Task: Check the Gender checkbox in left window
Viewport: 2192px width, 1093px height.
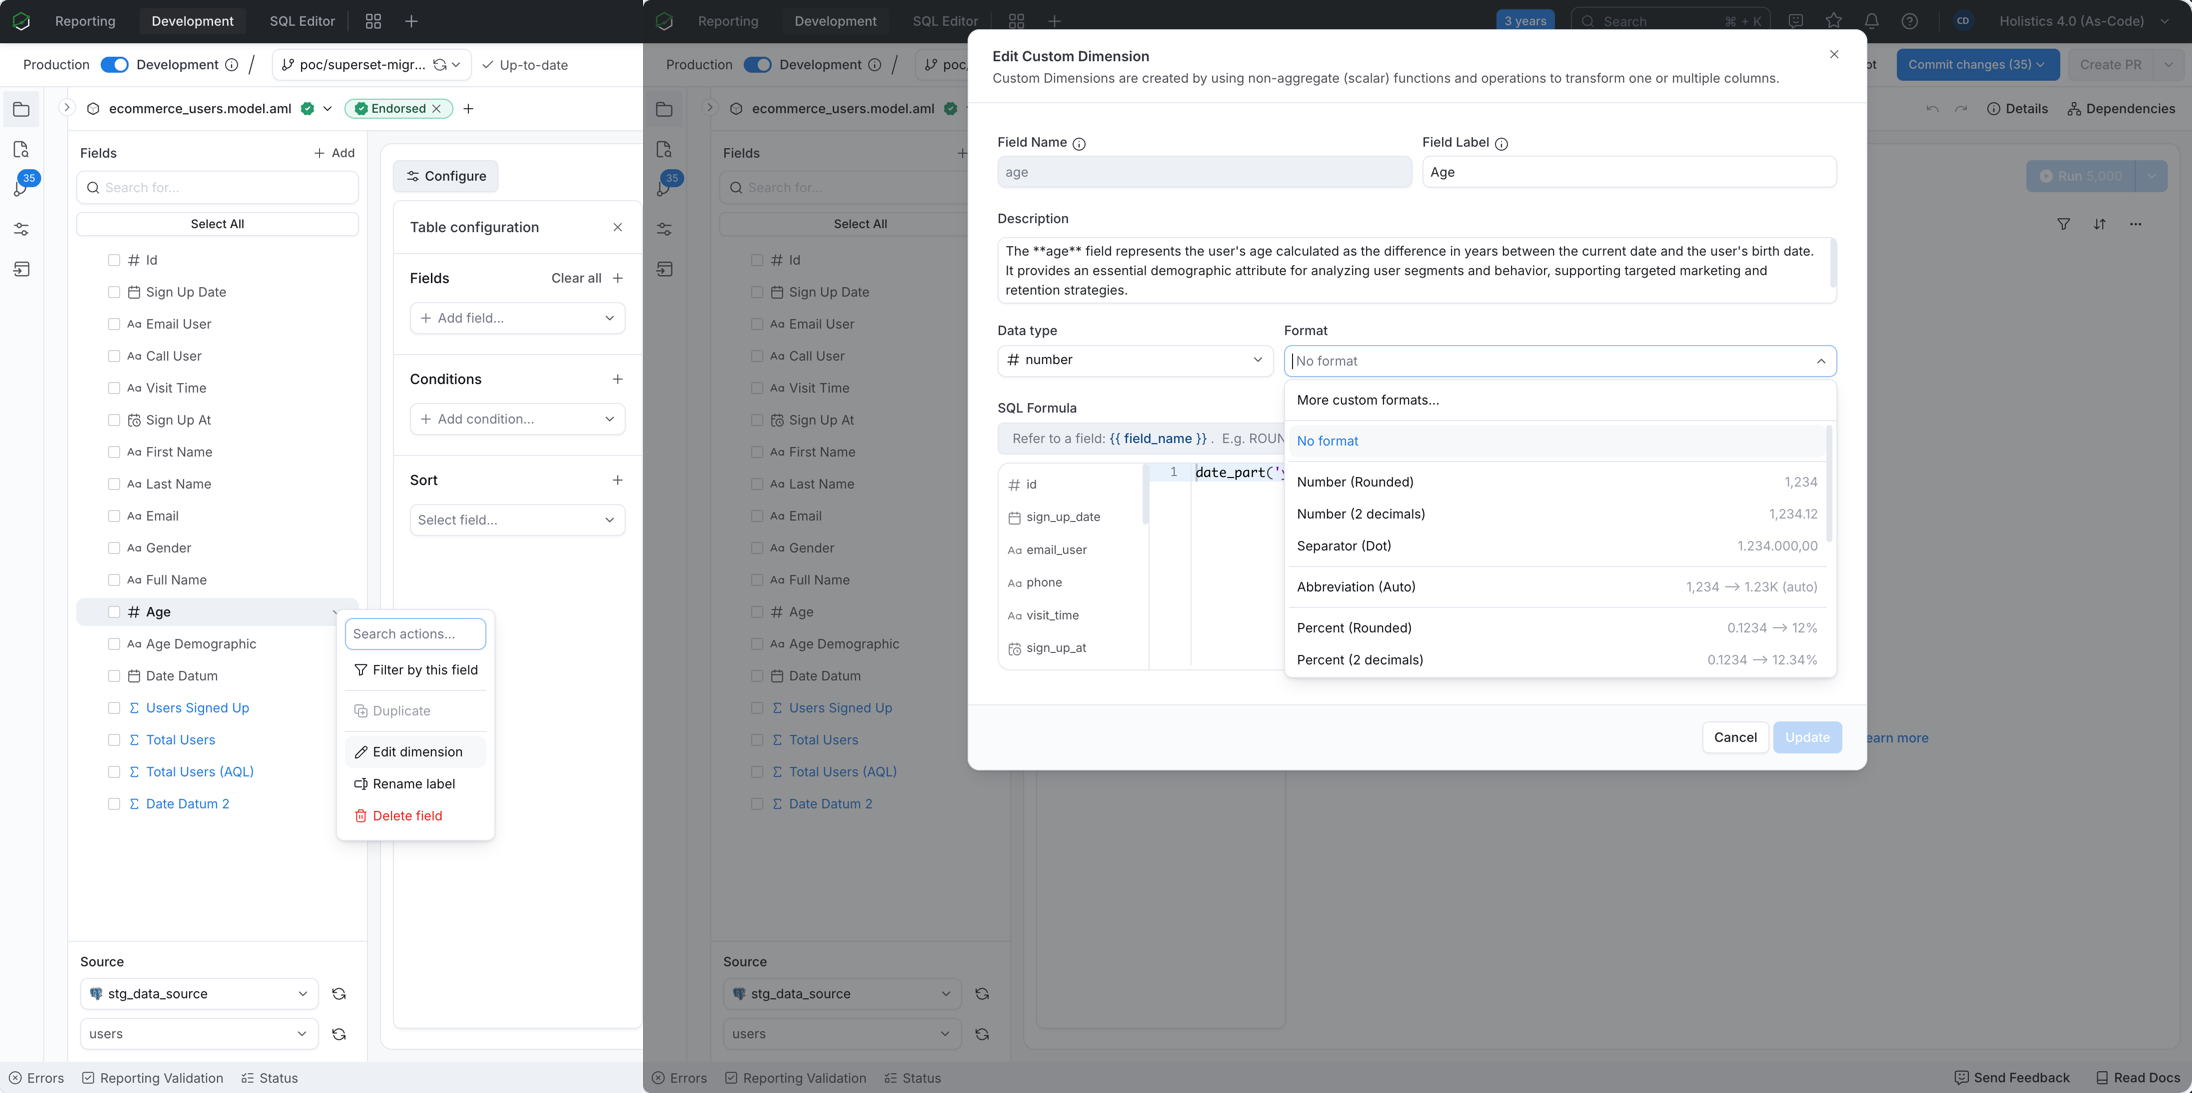Action: click(114, 548)
